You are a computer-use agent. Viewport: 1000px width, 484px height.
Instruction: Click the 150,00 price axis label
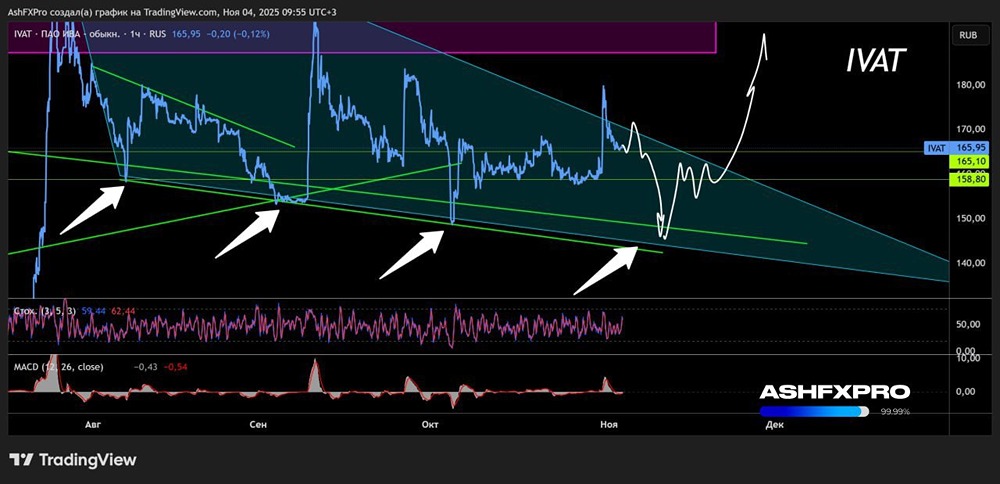tap(969, 219)
